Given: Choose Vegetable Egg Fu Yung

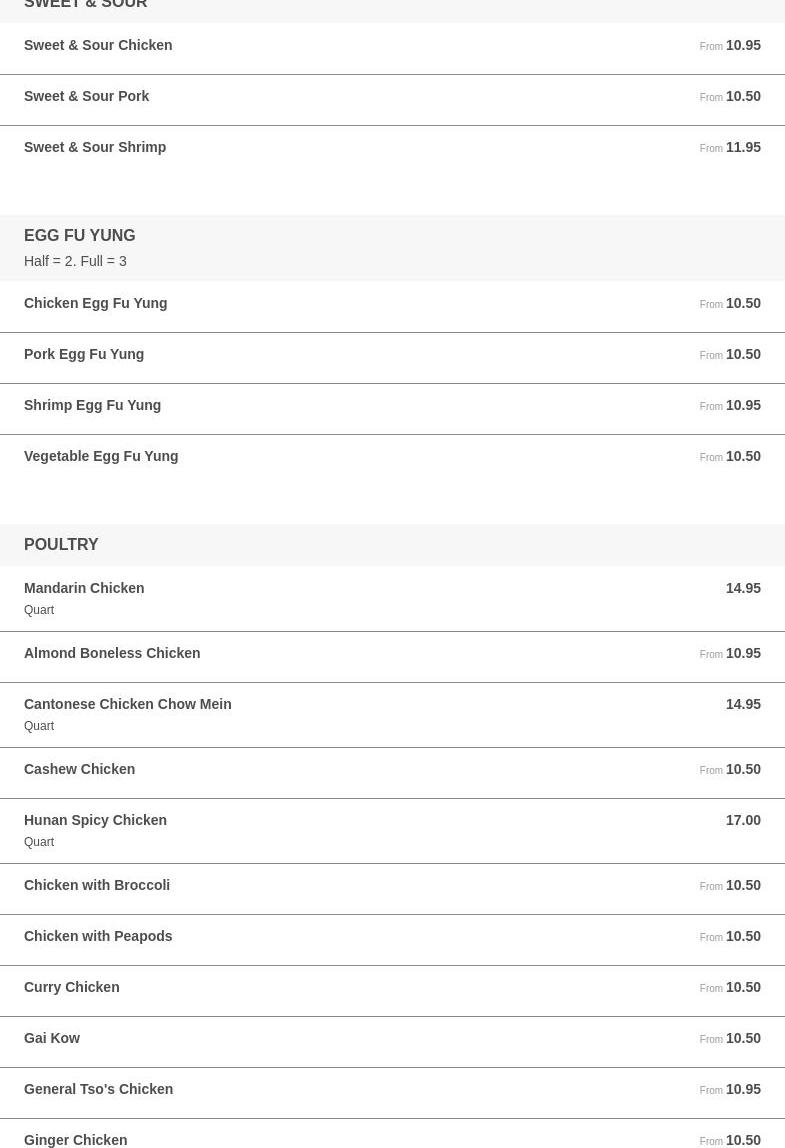Looking at the screenshot, I should pyautogui.click(x=392, y=461).
